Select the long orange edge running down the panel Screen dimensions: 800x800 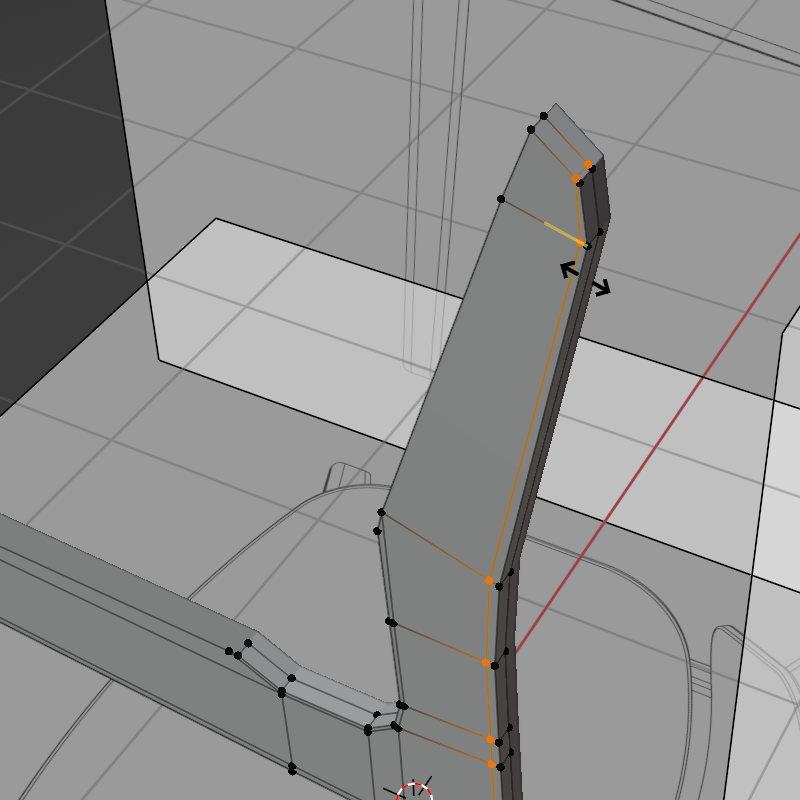pos(534,412)
